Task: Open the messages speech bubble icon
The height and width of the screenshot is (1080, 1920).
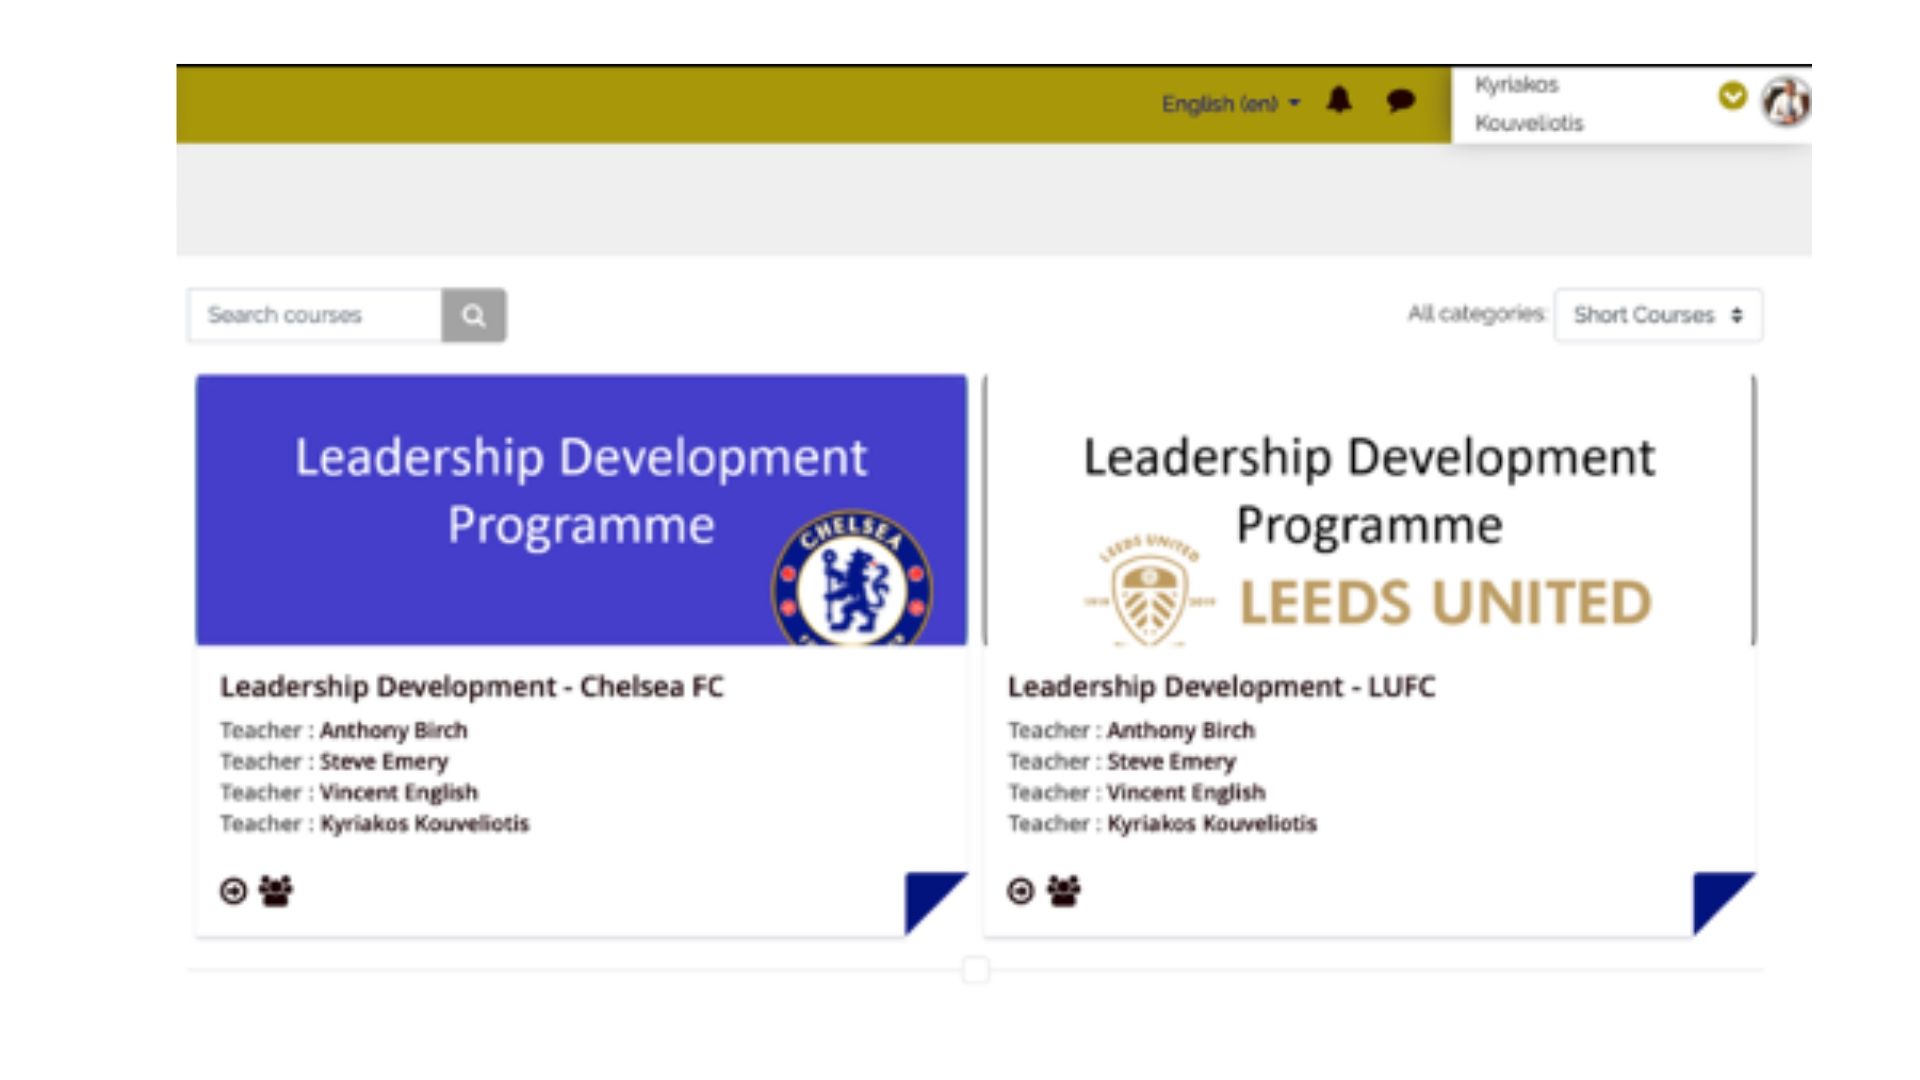Action: pos(1400,100)
